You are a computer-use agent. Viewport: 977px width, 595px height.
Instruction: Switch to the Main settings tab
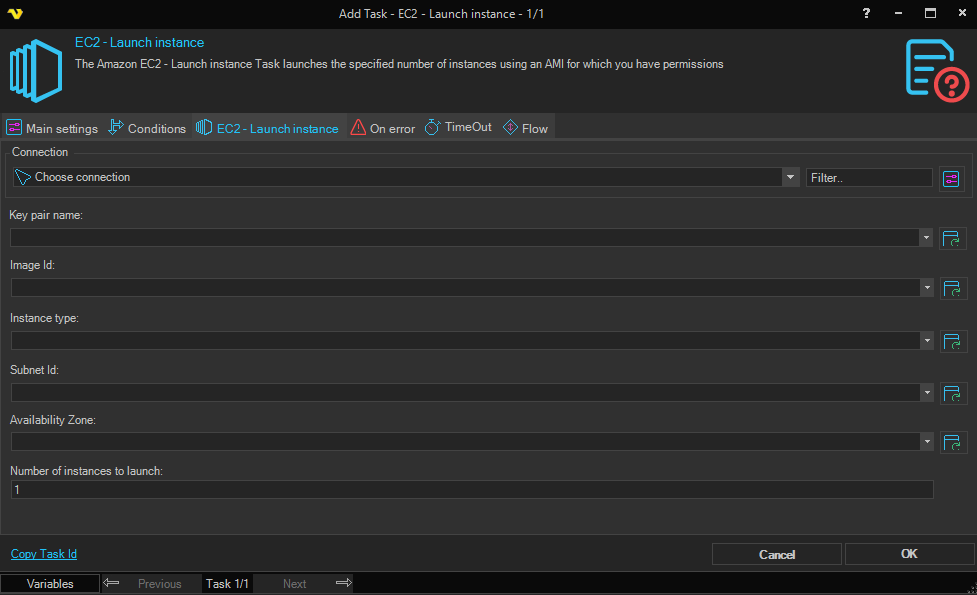tap(52, 128)
